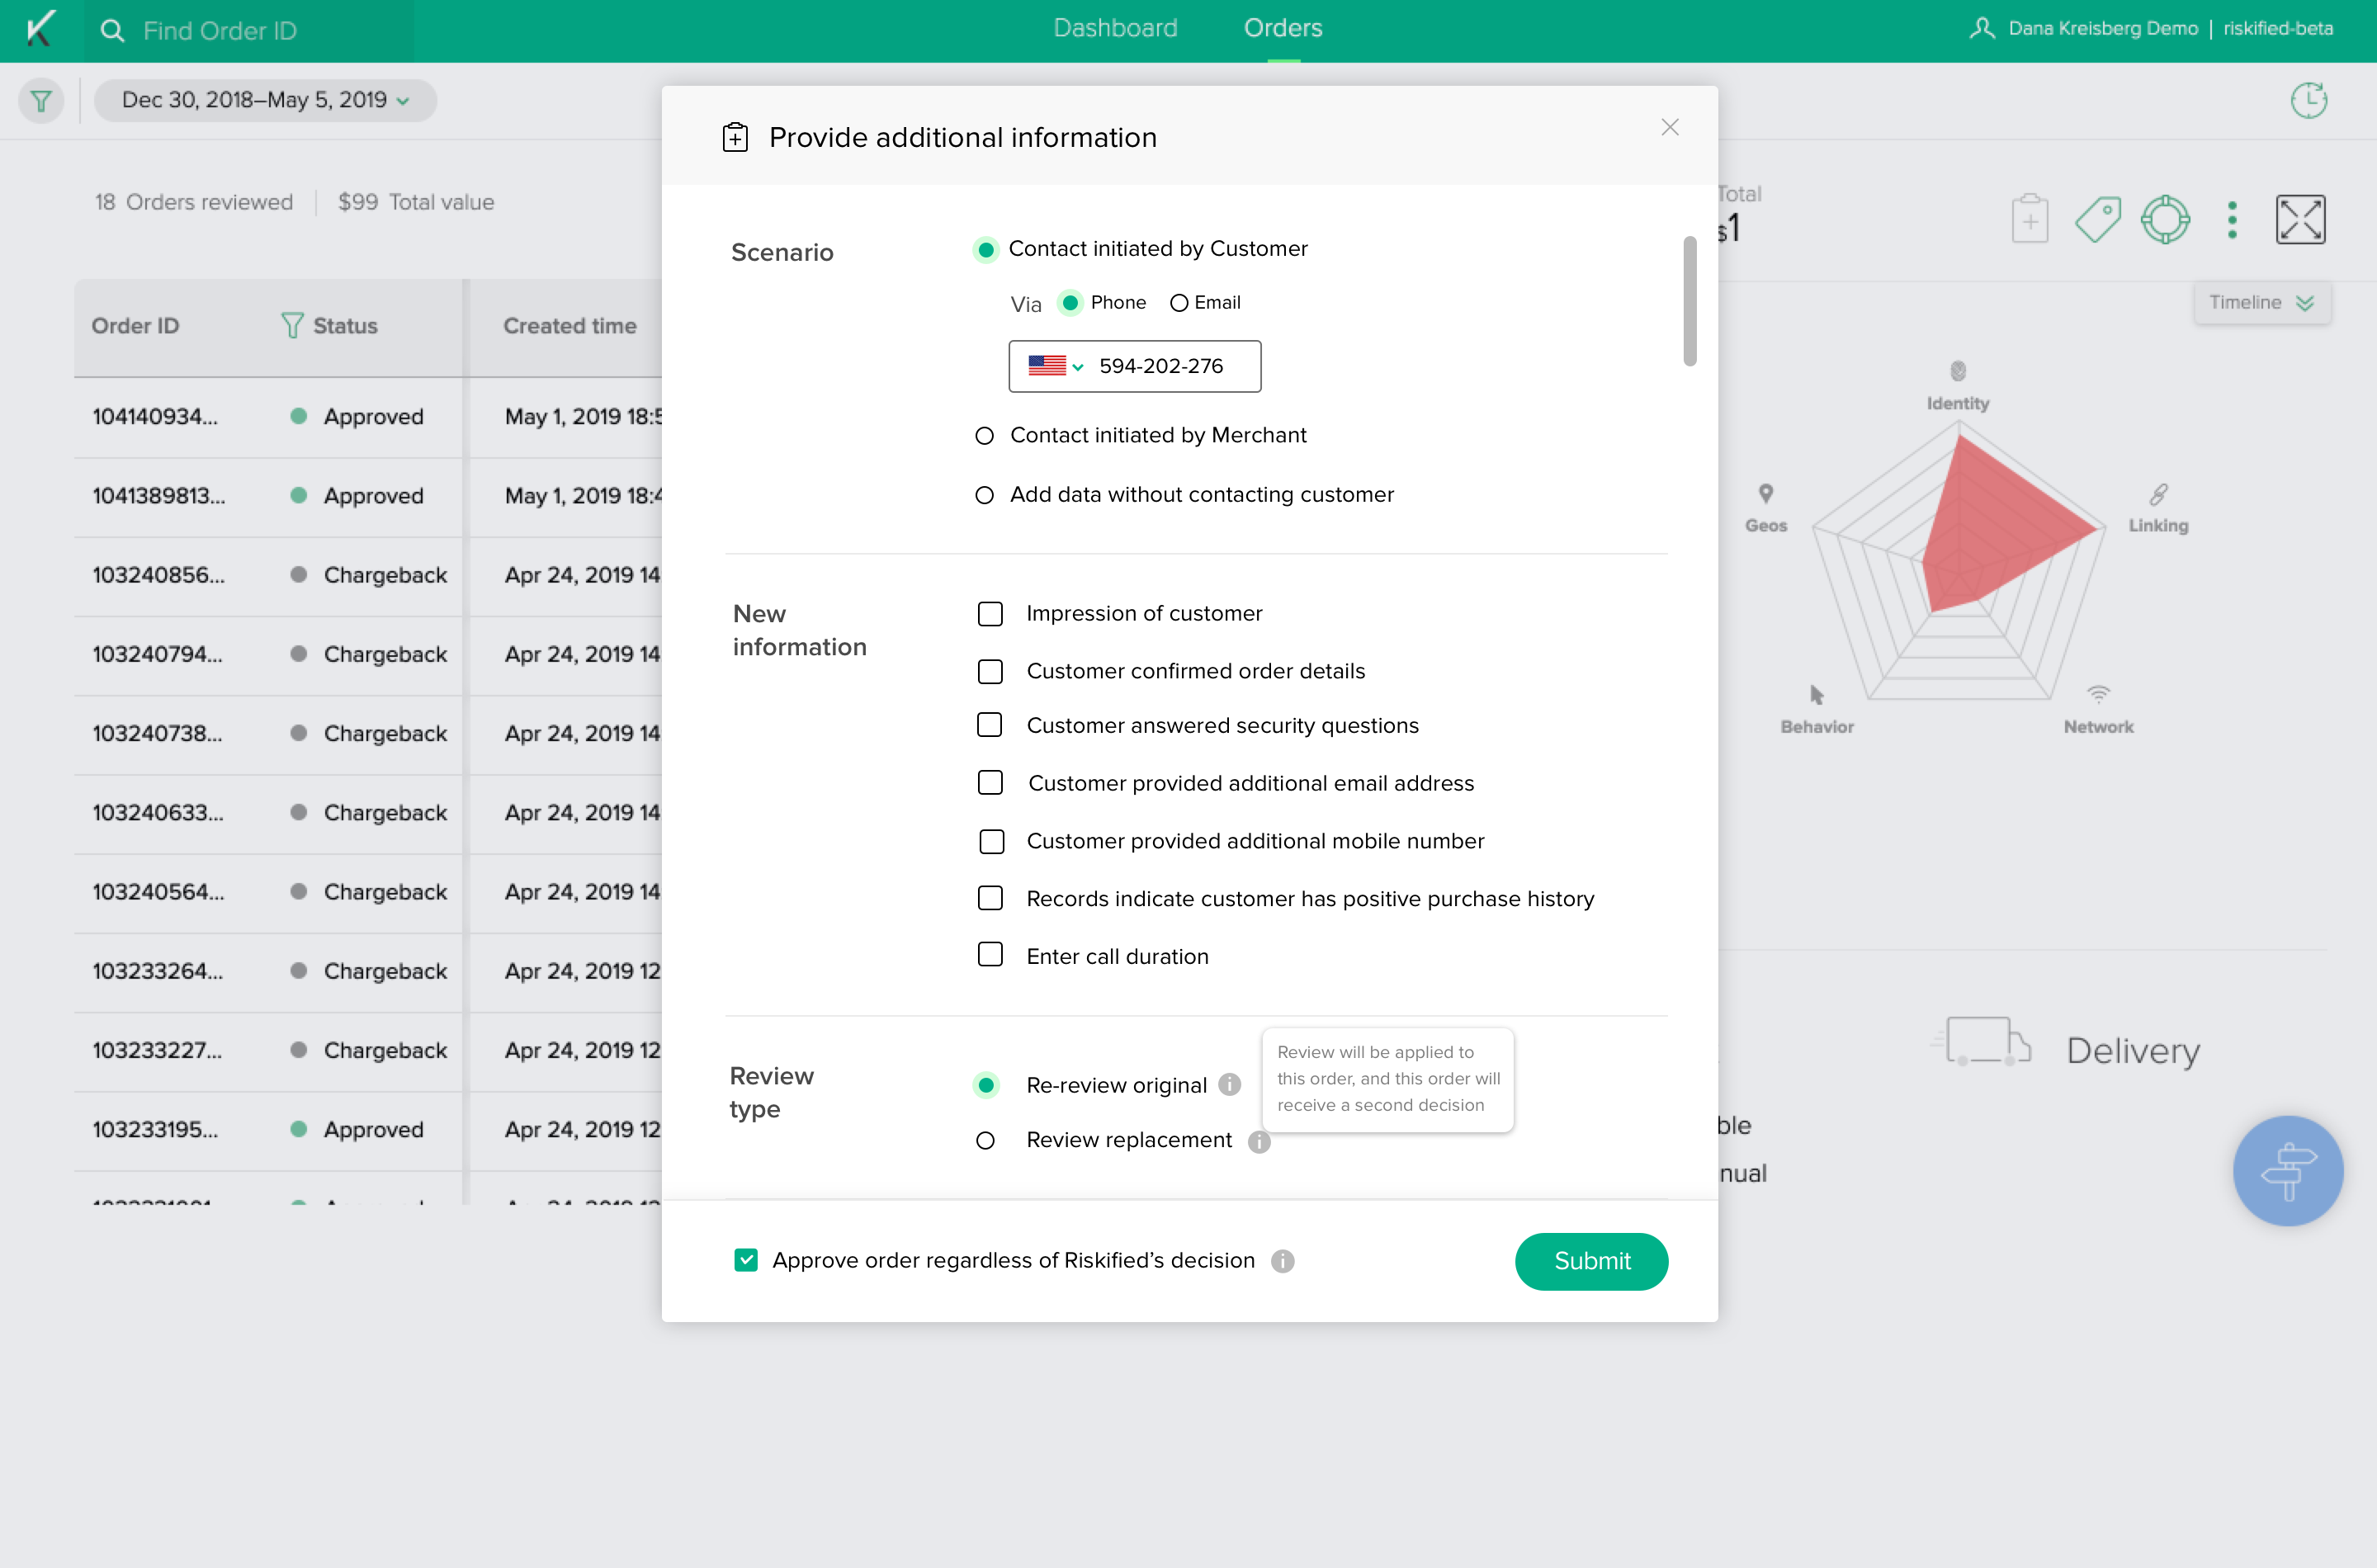Open the country flag code dropdown

point(1056,366)
